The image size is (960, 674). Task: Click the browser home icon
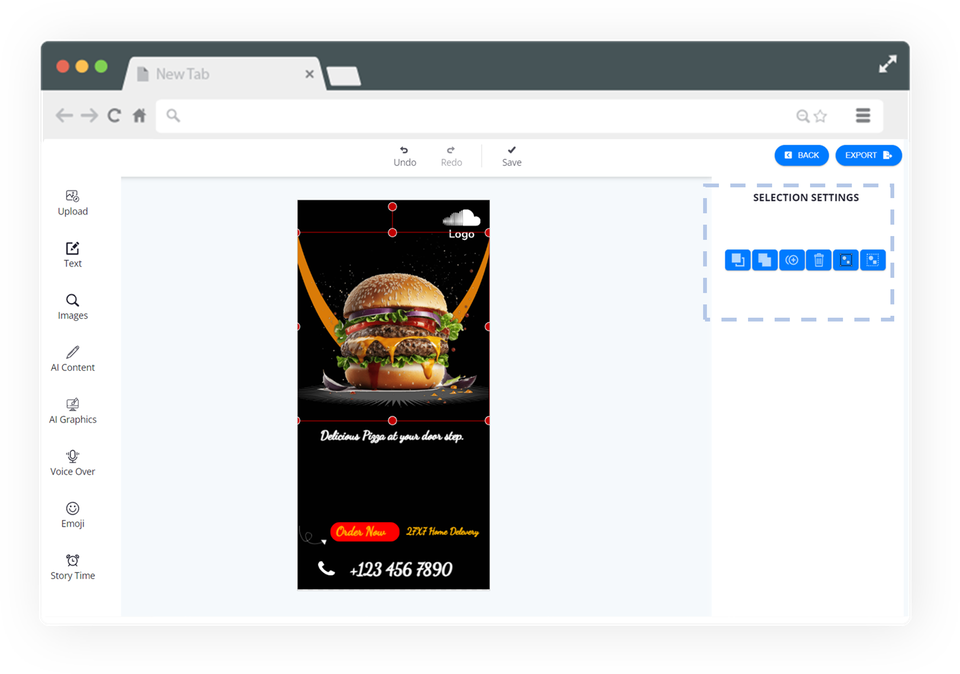140,115
